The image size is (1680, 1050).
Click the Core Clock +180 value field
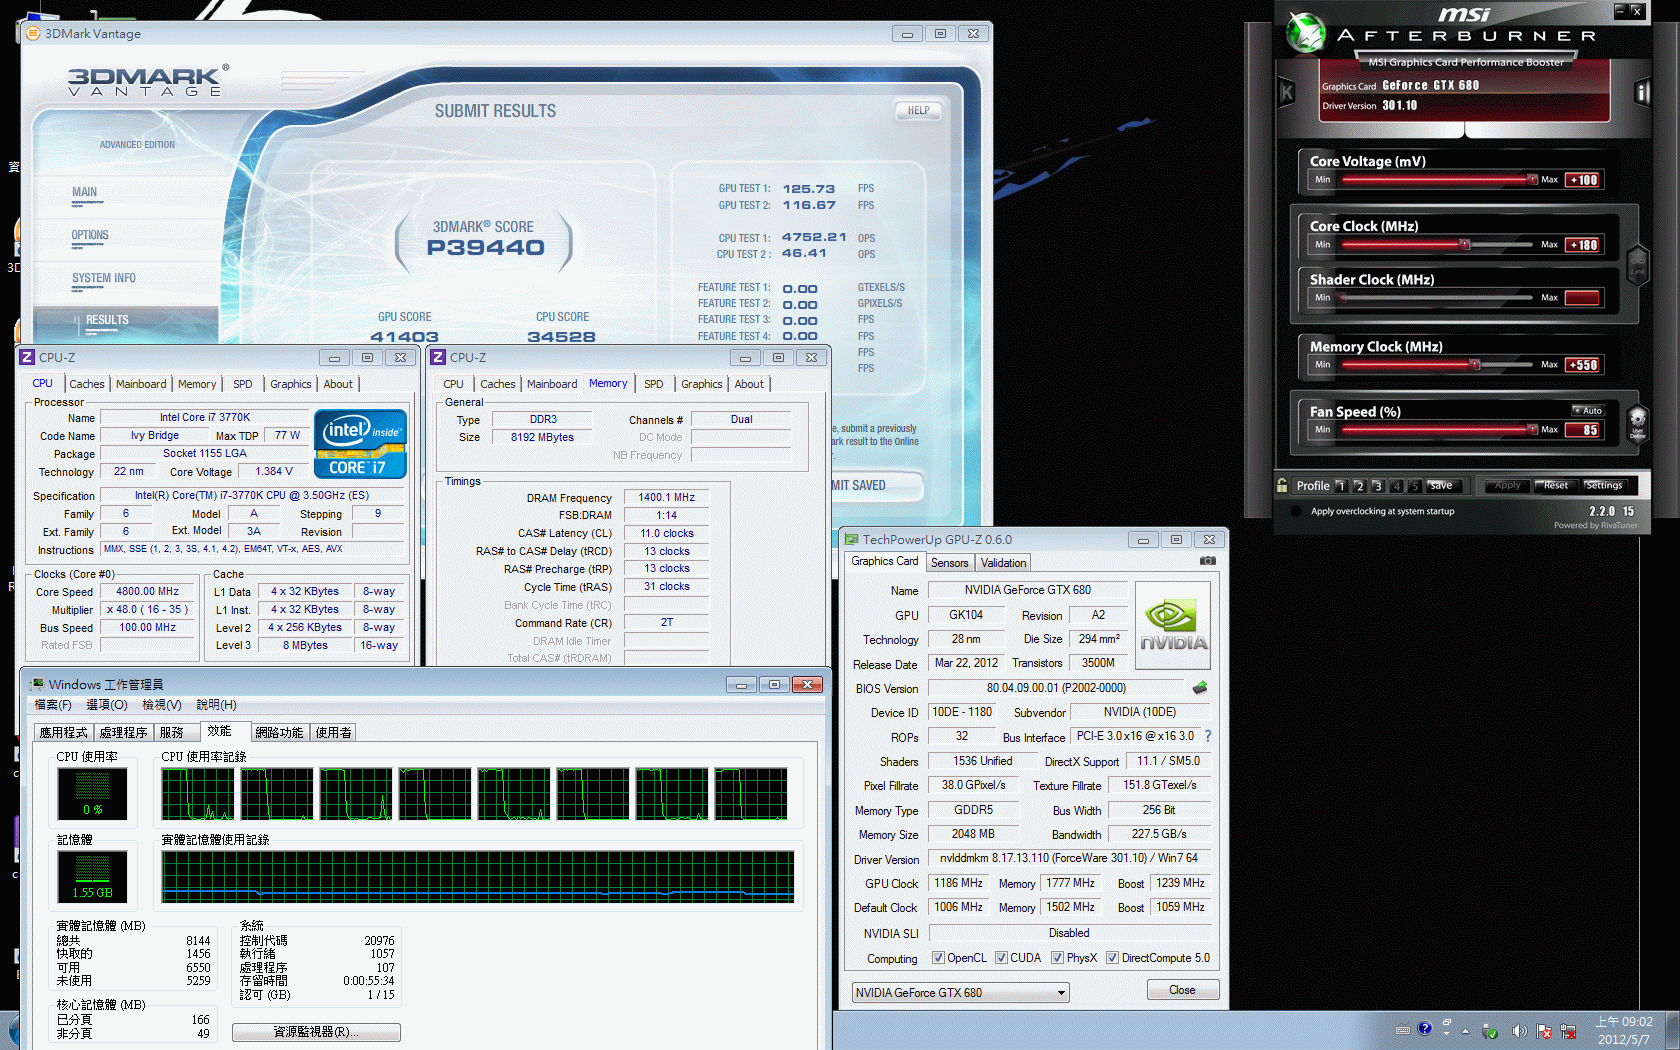click(1582, 245)
